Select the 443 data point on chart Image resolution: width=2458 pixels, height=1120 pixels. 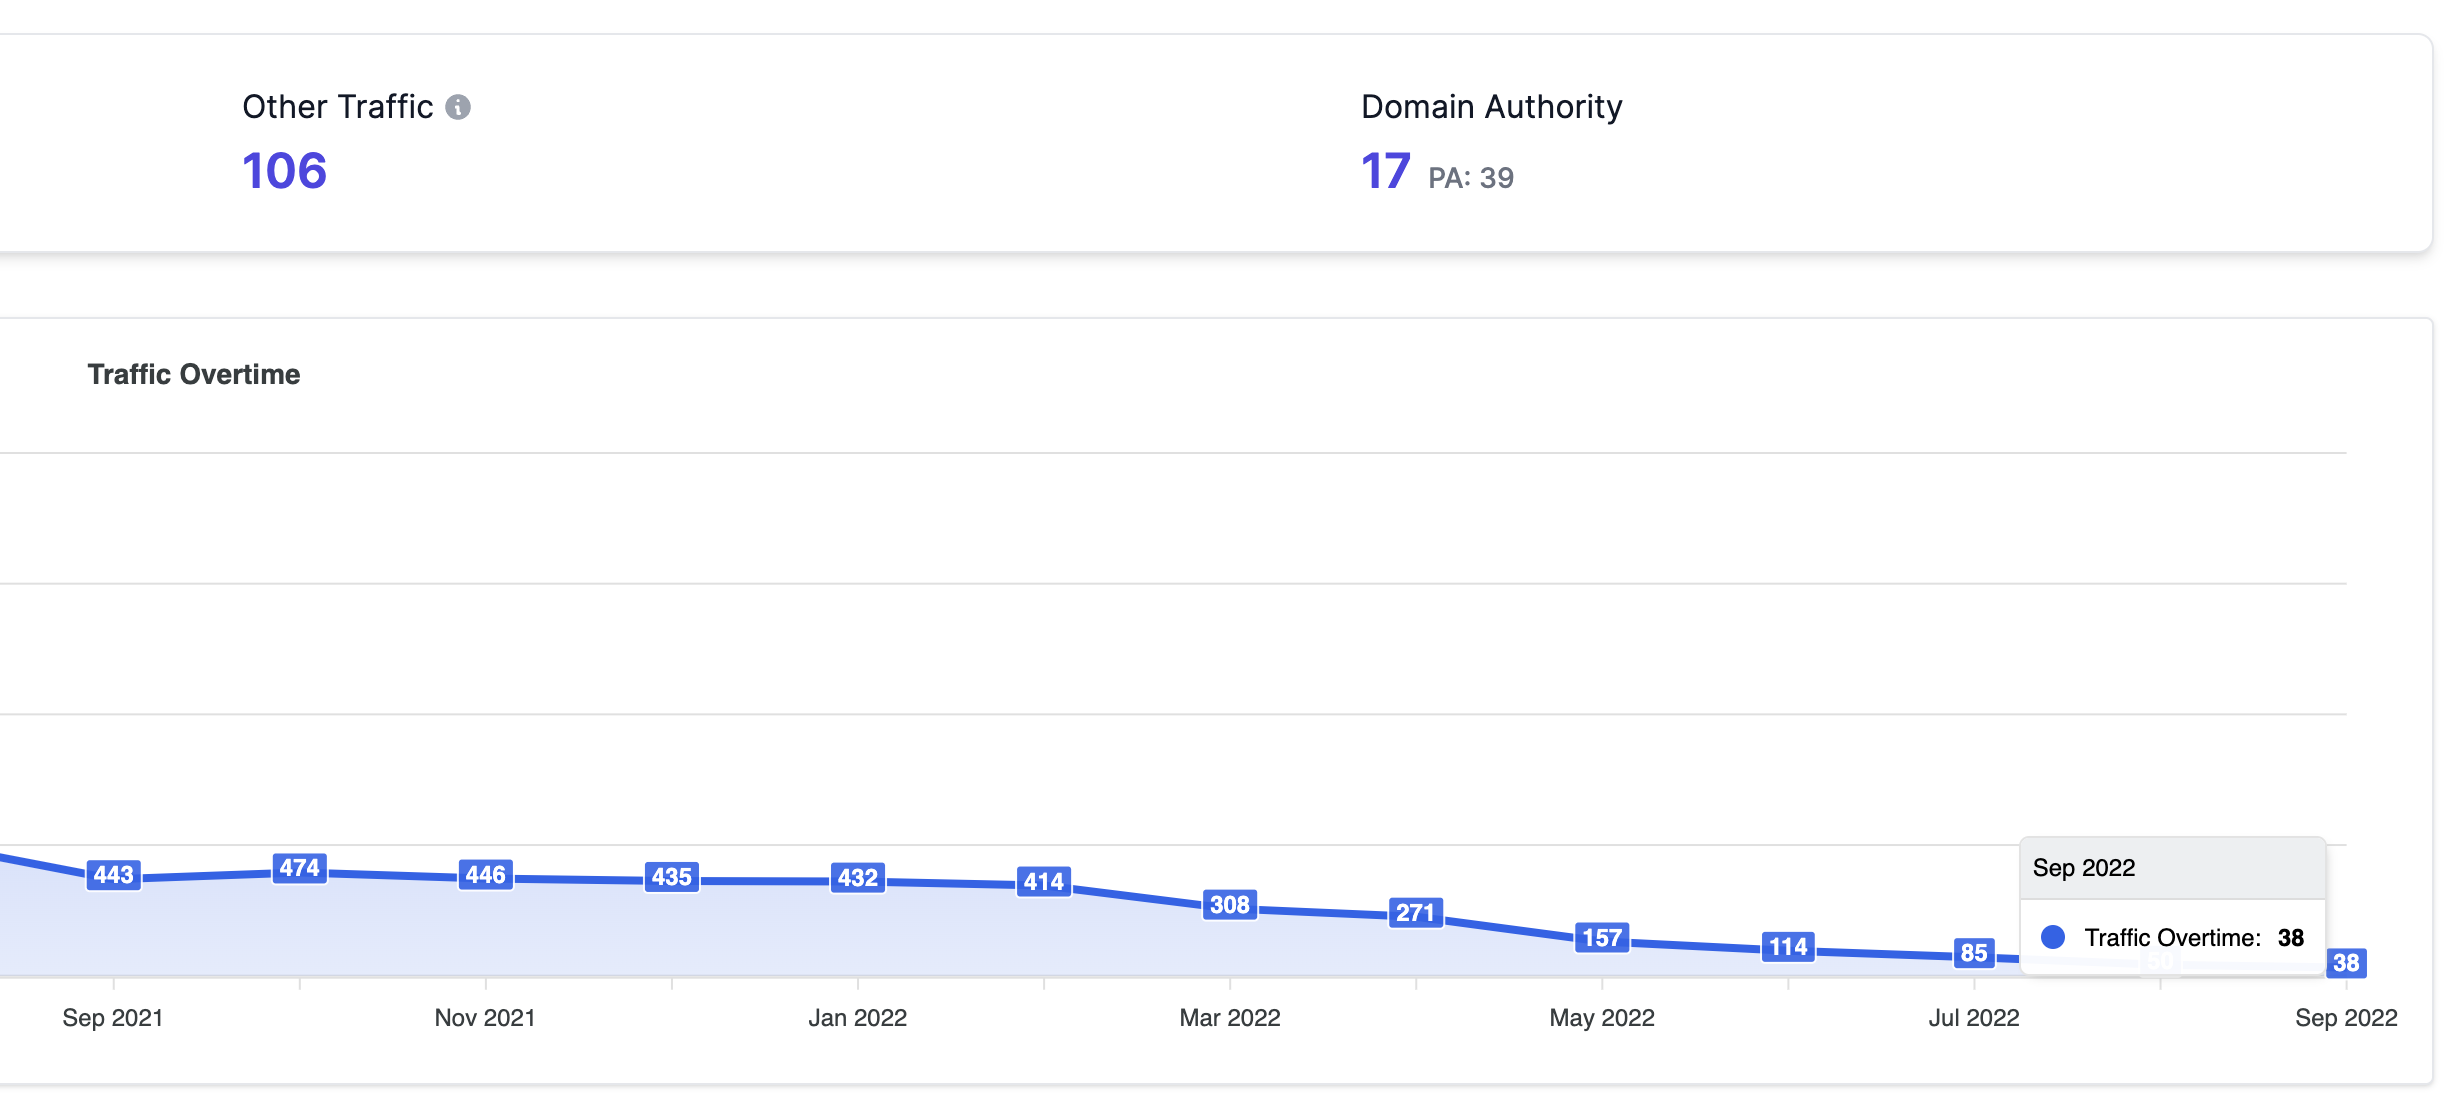tap(114, 875)
